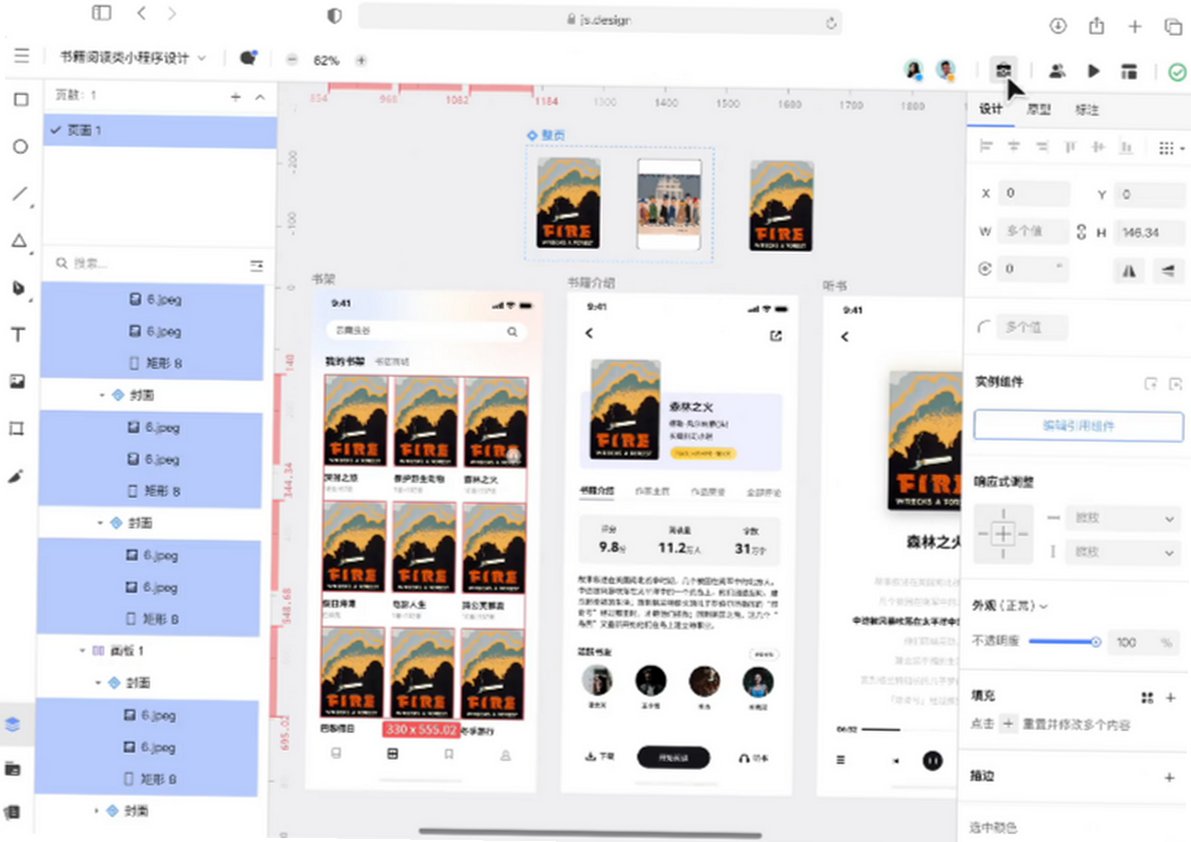1191x842 pixels.
Task: Click audio progress bar in 听书 screen
Action: point(880,730)
